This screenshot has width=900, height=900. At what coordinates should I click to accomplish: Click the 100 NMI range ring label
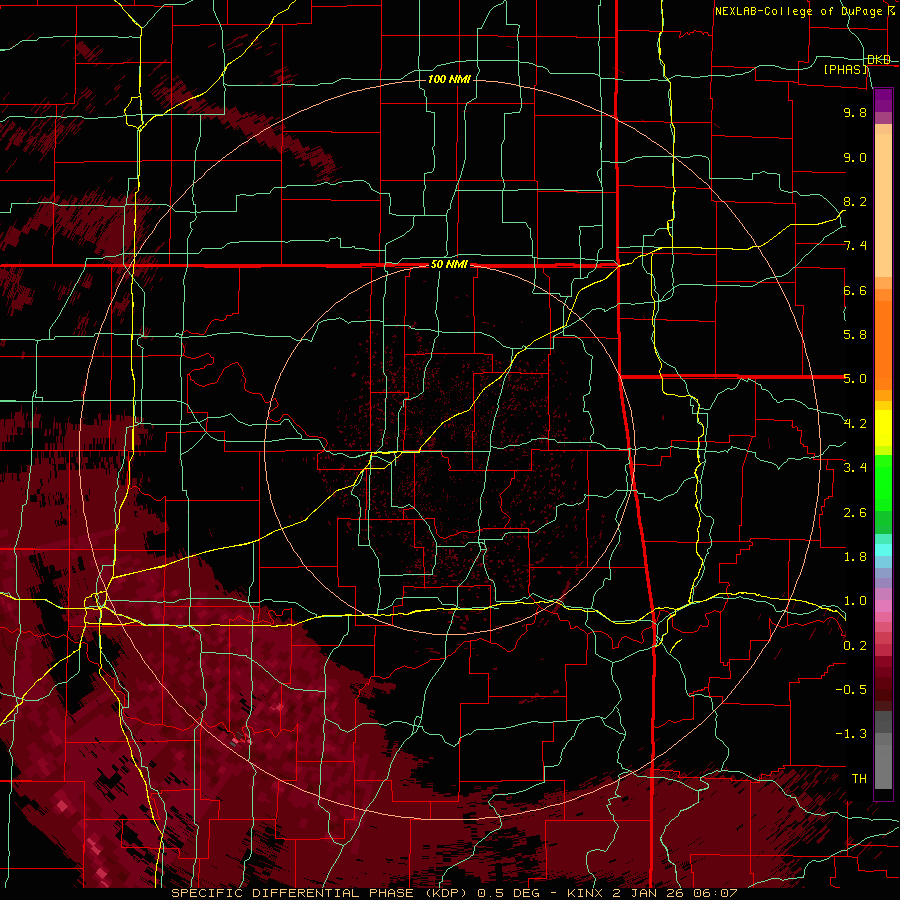[449, 79]
